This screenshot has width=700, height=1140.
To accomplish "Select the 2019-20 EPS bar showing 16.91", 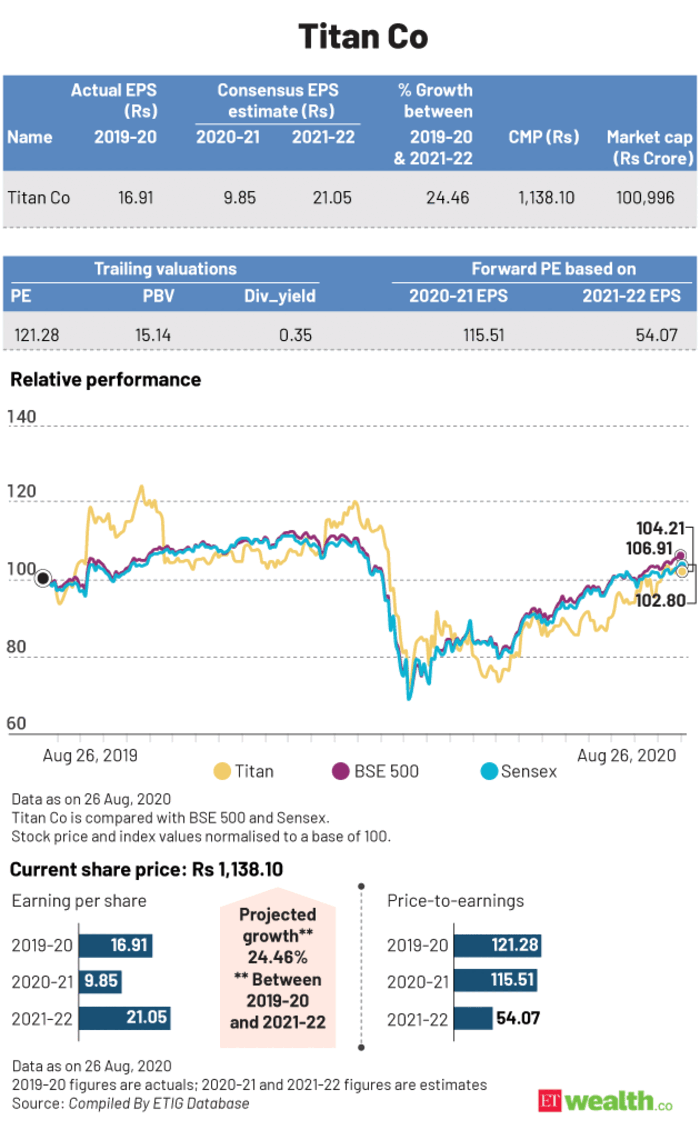I will point(116,946).
